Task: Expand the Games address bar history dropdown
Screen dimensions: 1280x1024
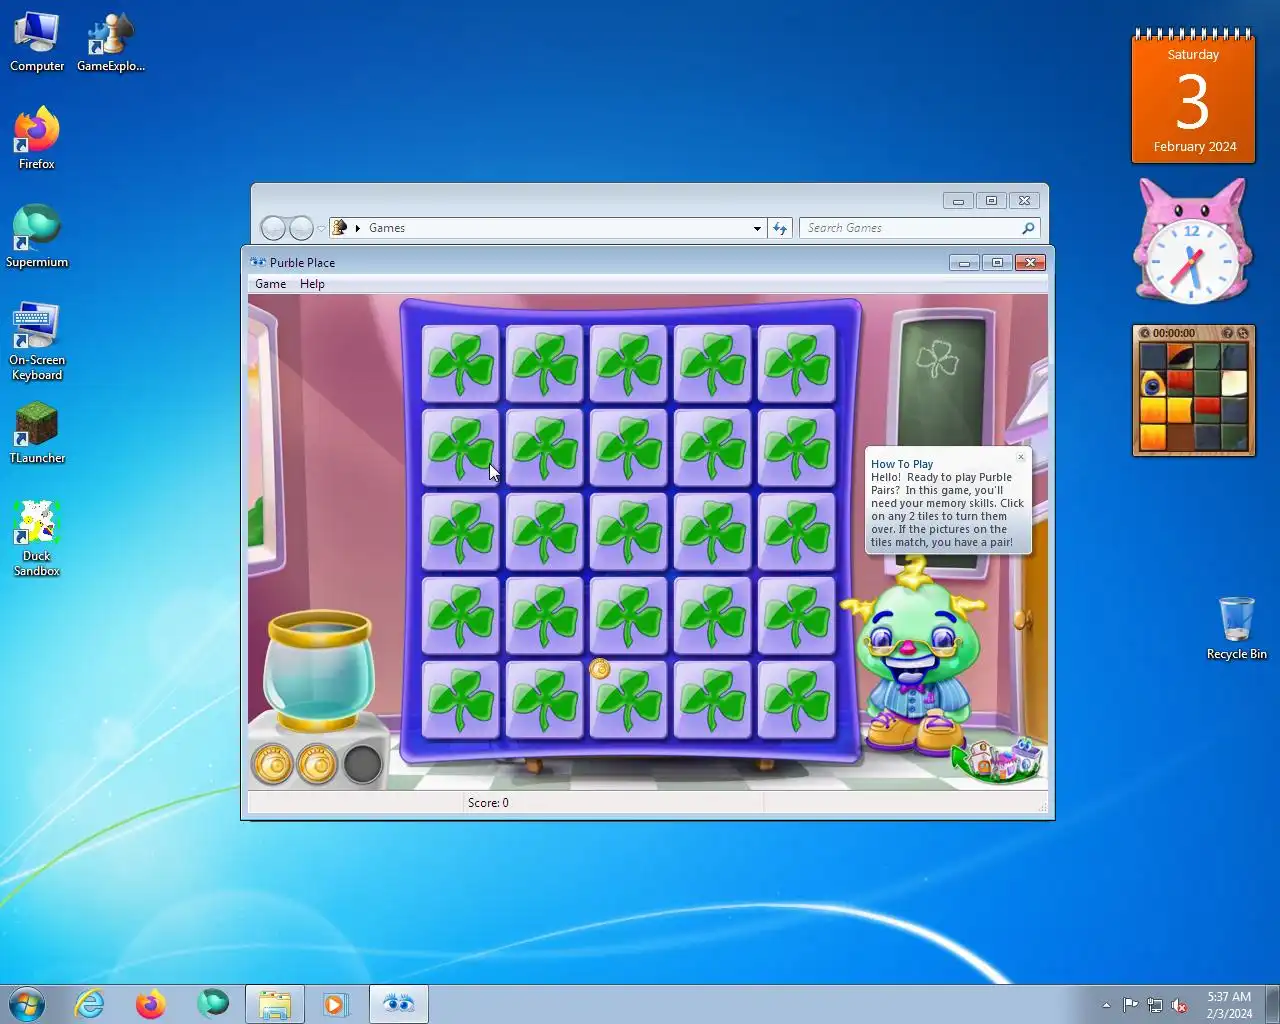Action: (x=757, y=228)
